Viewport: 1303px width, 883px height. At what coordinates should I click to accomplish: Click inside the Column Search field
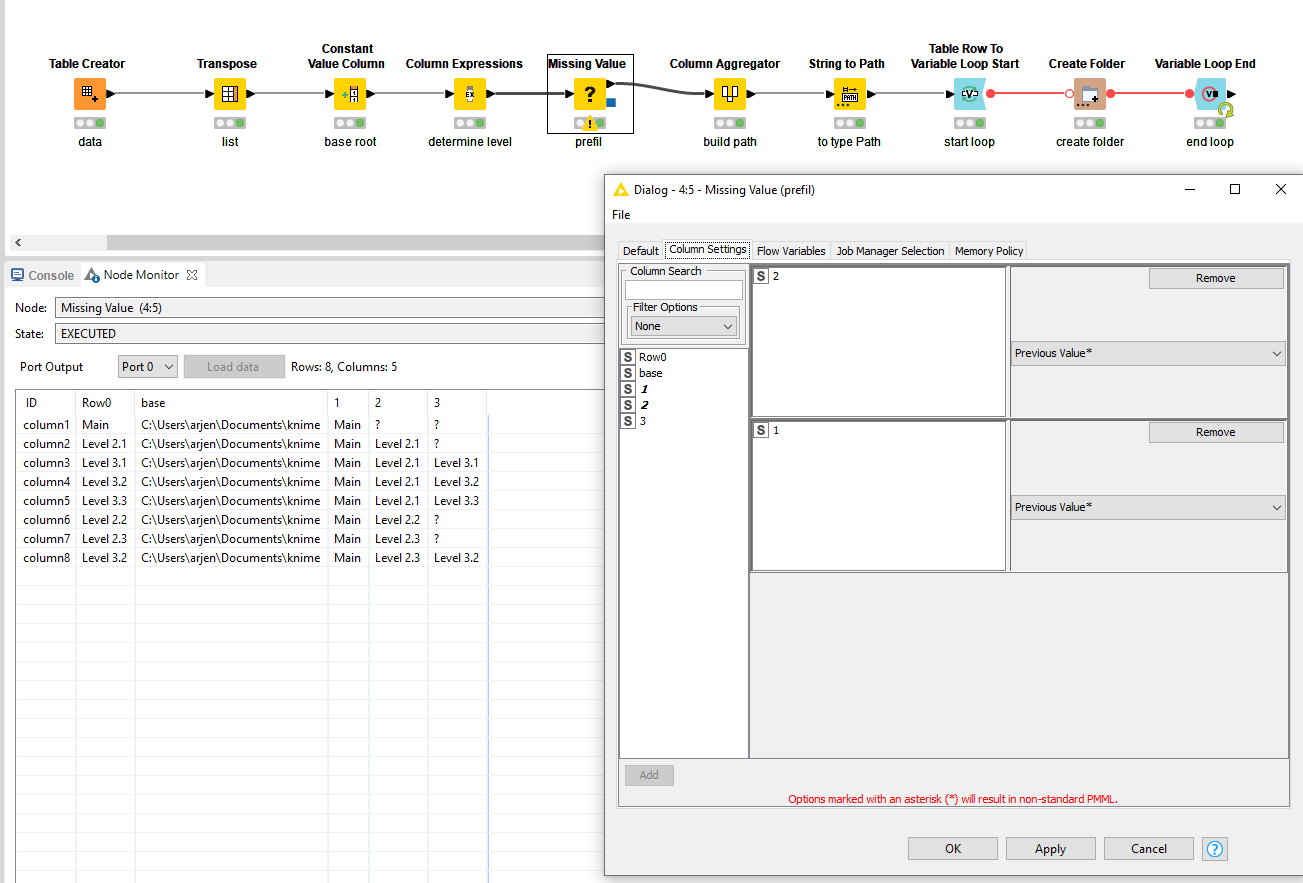(683, 288)
